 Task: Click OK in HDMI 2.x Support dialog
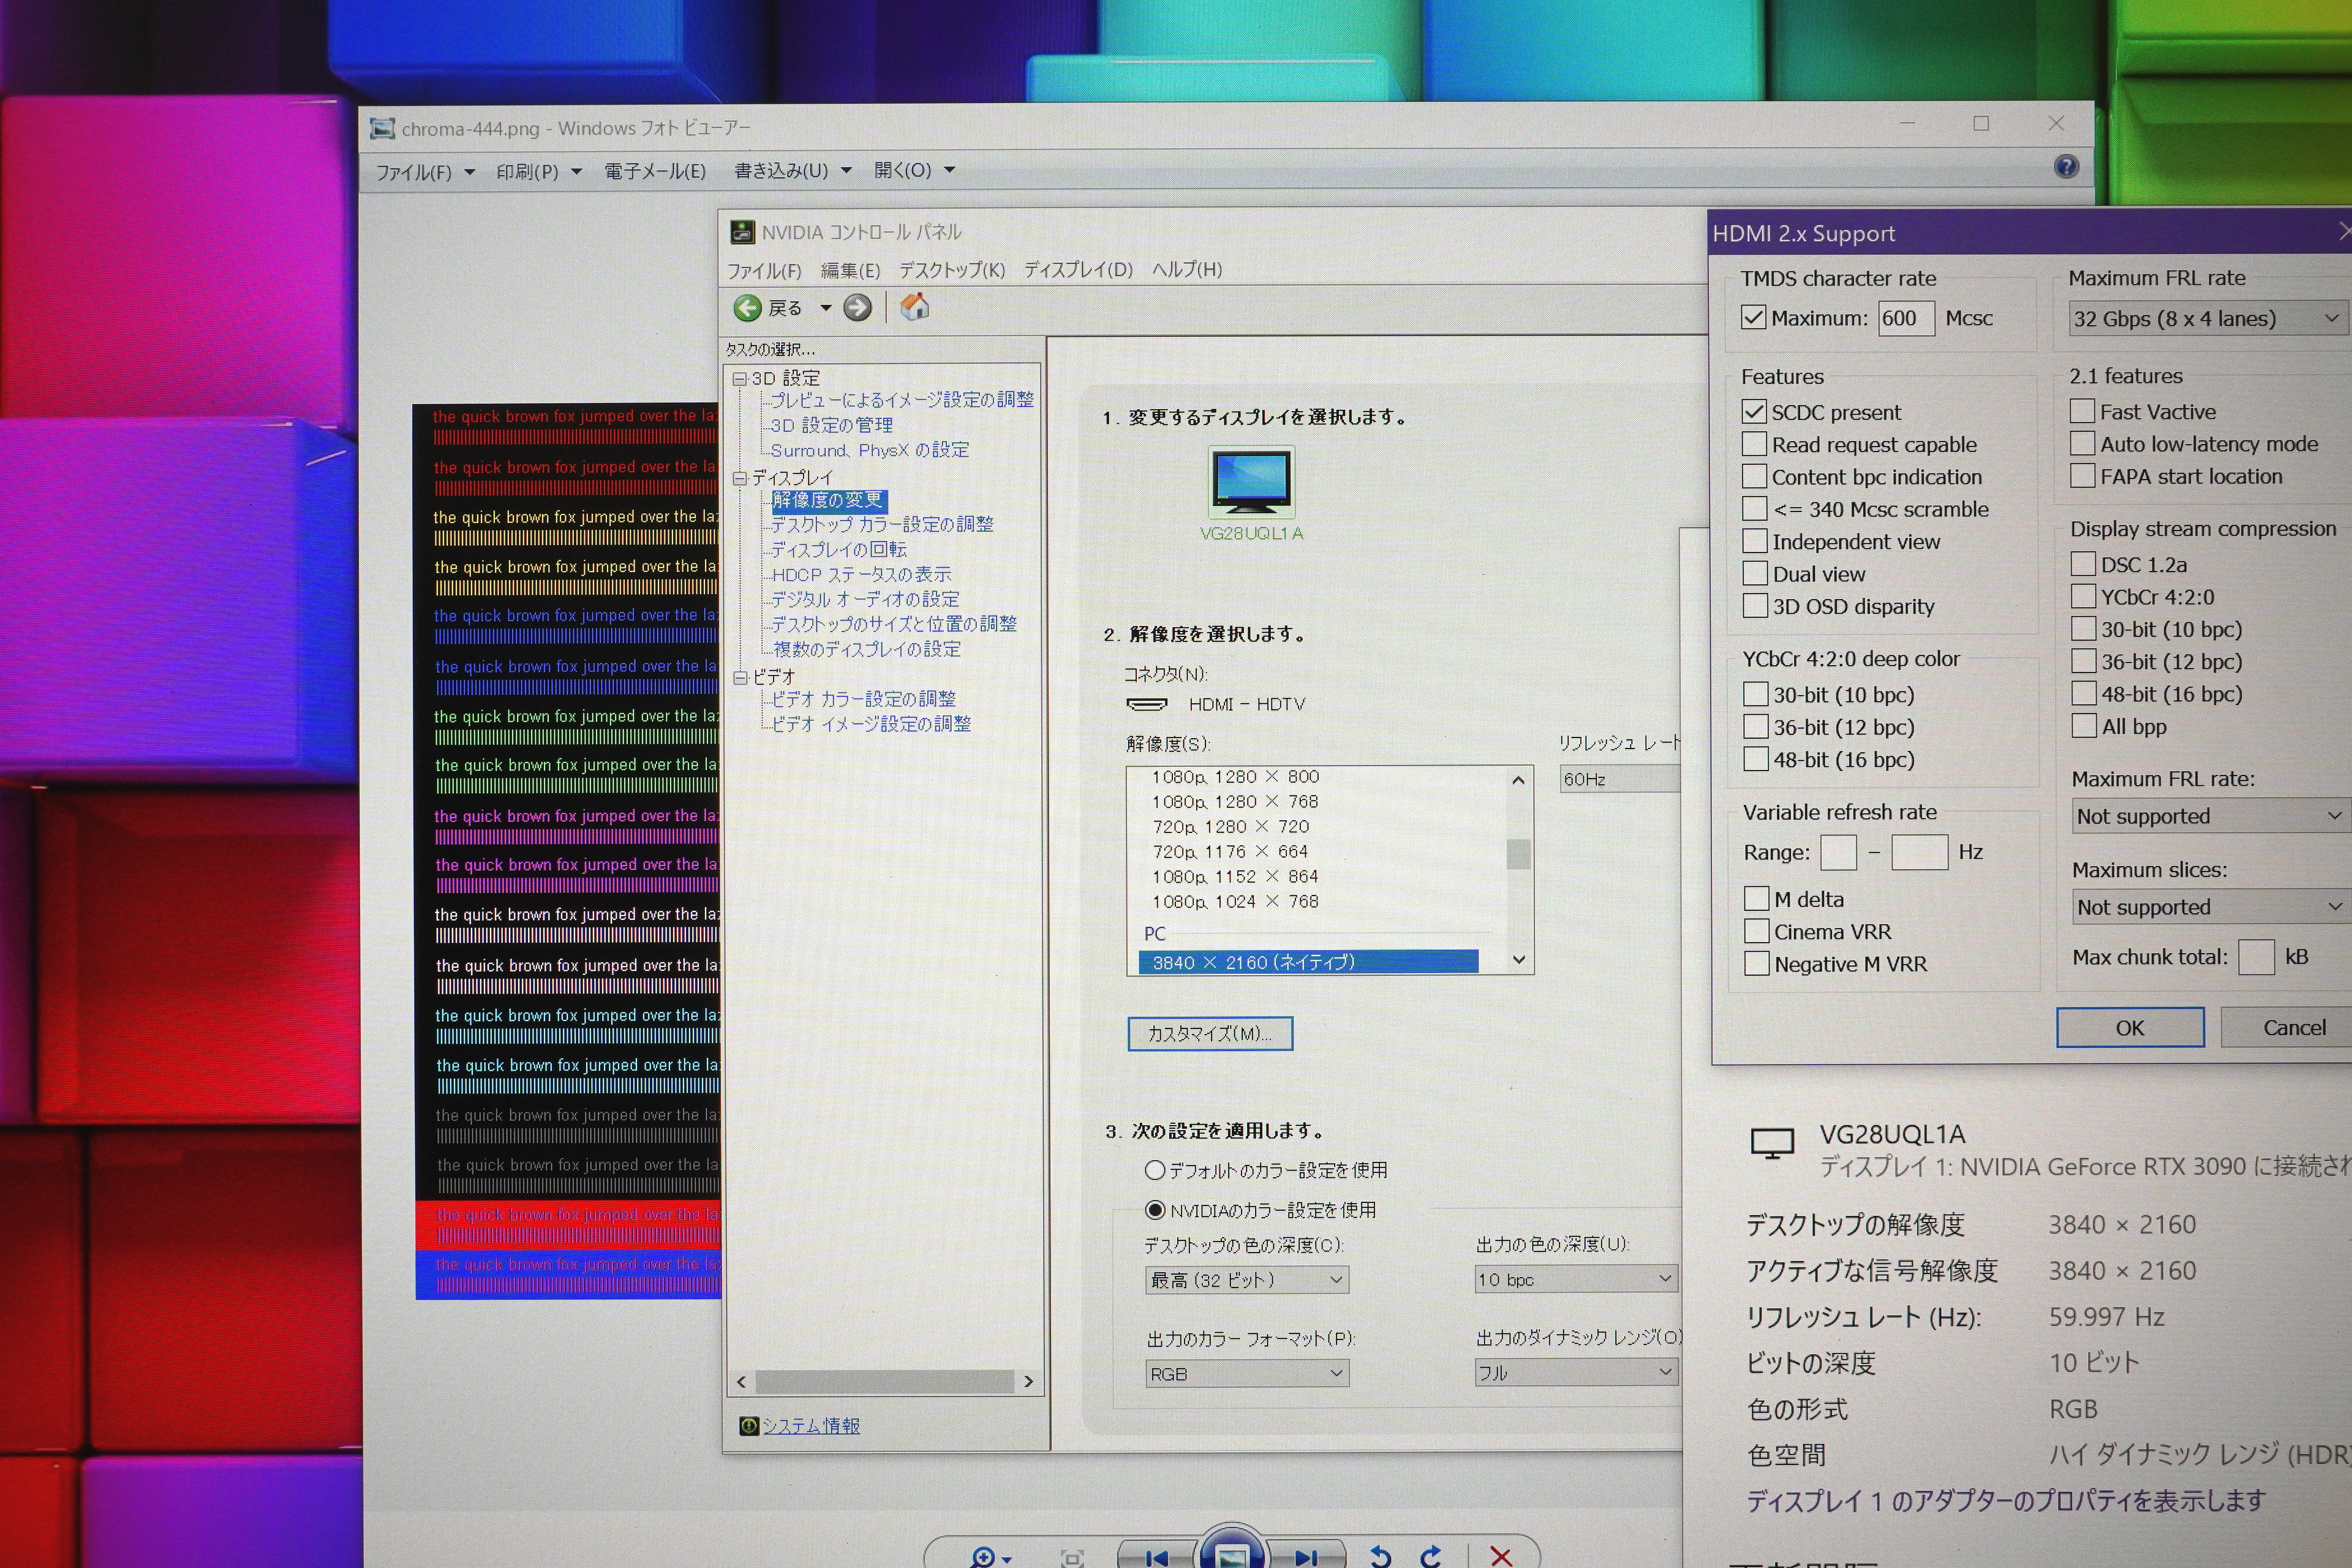[2130, 1027]
